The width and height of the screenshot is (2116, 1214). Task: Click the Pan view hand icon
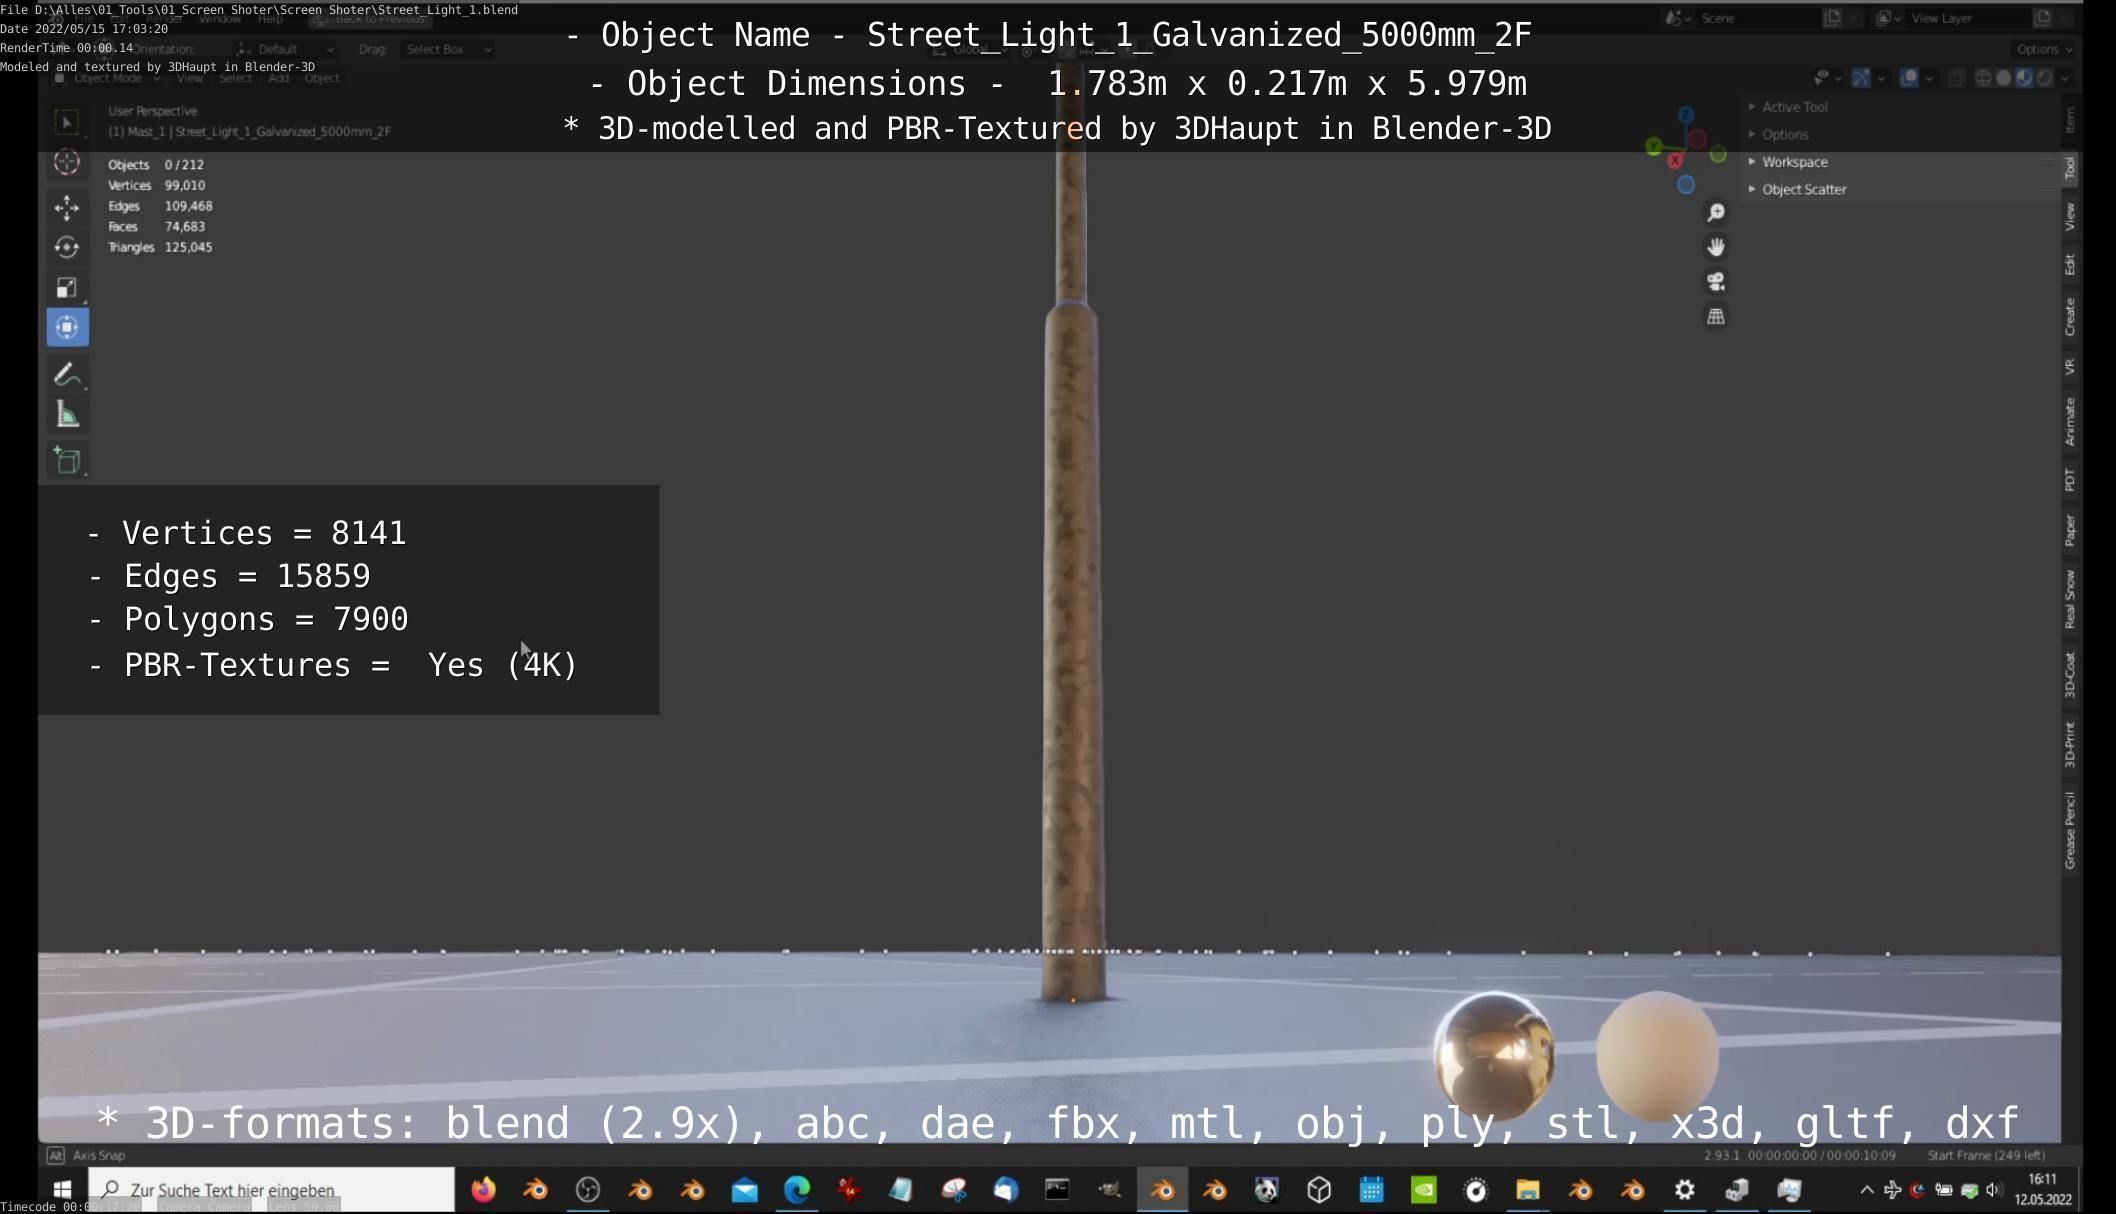point(1716,247)
